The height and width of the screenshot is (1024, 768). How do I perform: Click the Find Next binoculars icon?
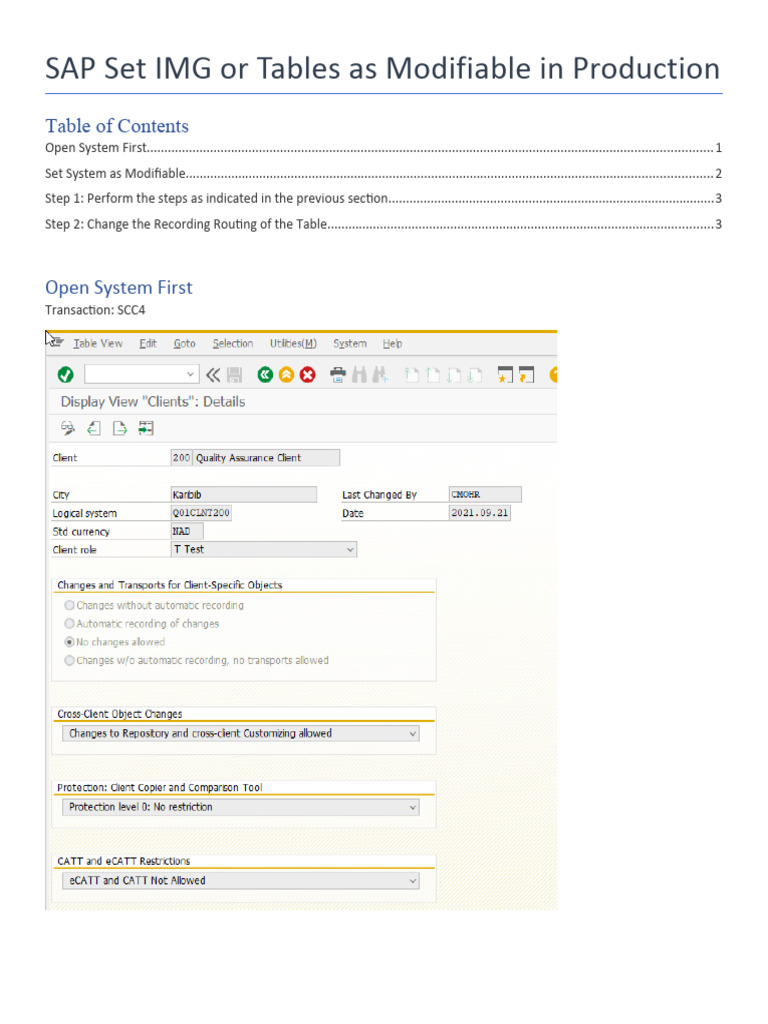(380, 375)
